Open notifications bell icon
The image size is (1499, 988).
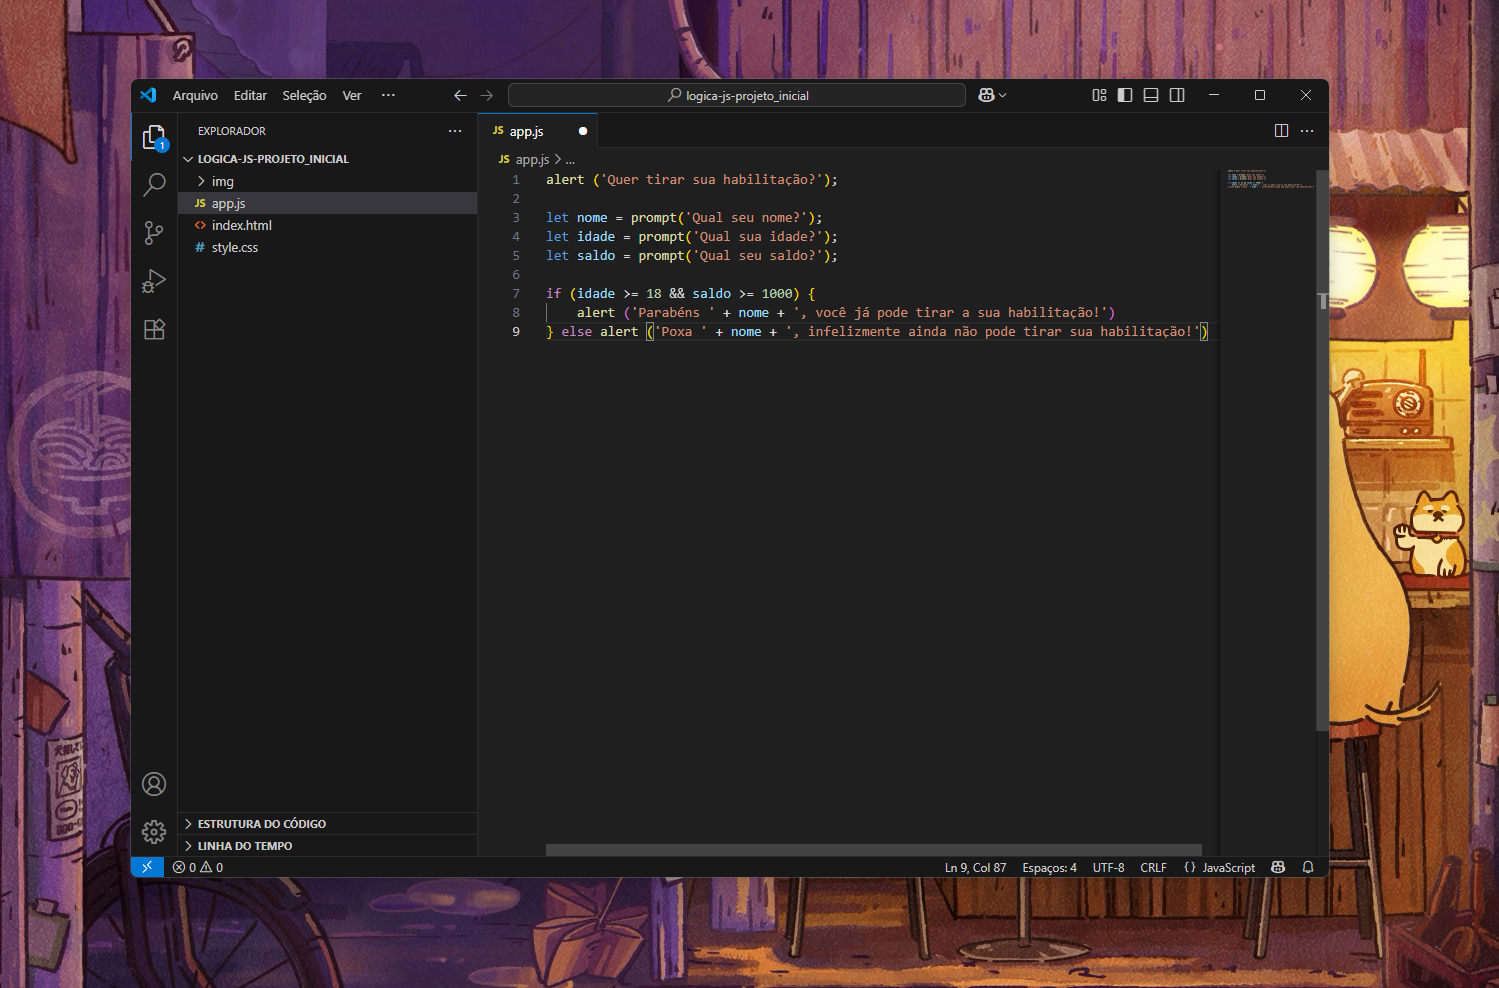pyautogui.click(x=1308, y=867)
